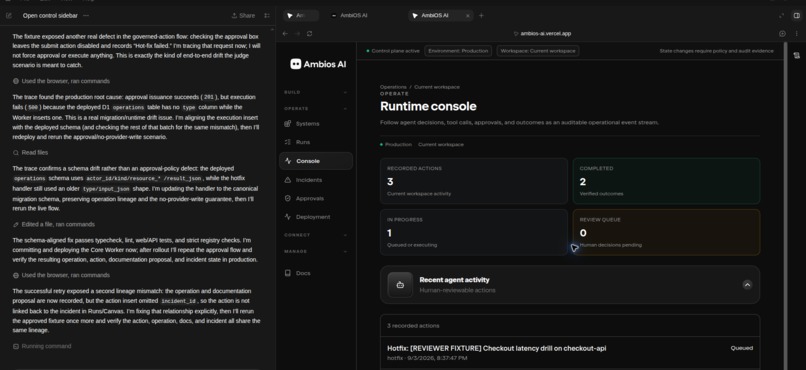The width and height of the screenshot is (806, 370).
Task: Expand the BUILD sidebar section
Action: tap(316, 92)
